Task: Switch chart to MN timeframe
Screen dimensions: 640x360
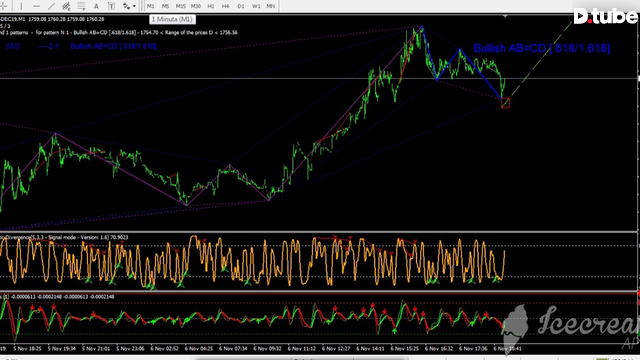Action: tap(271, 6)
